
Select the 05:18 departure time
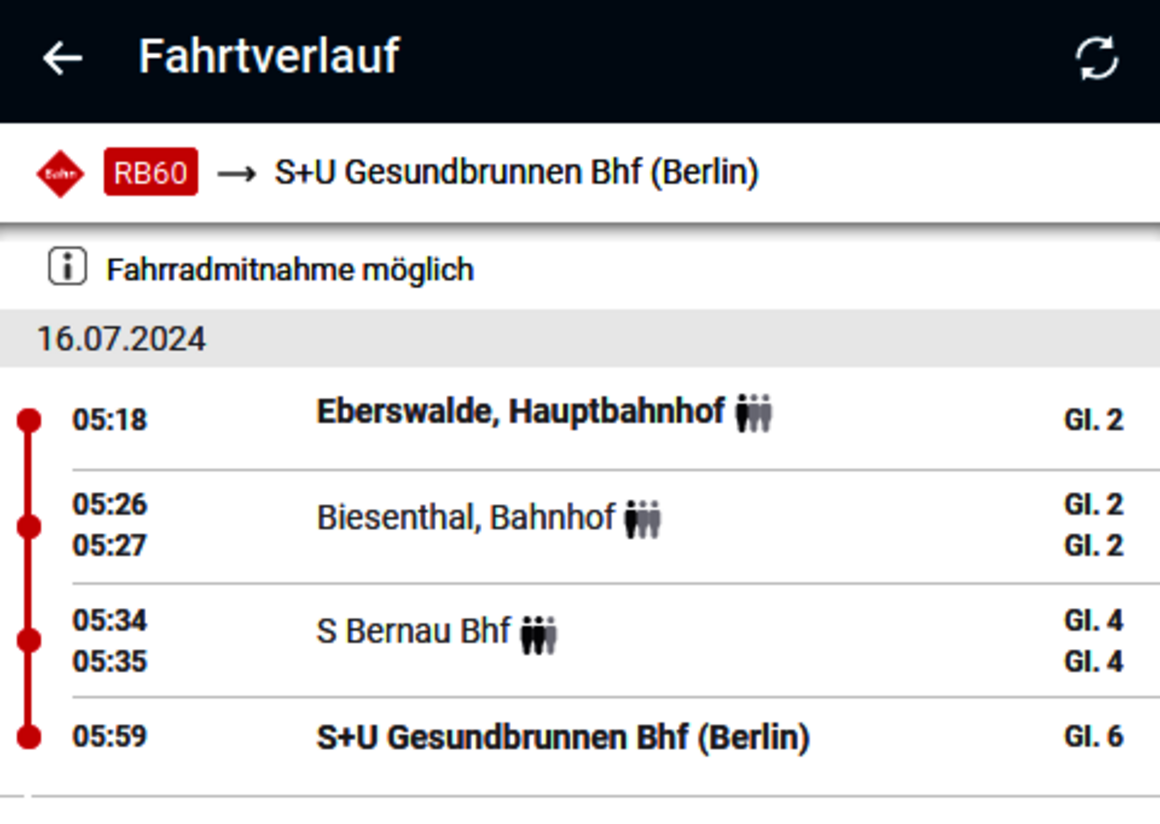point(110,420)
